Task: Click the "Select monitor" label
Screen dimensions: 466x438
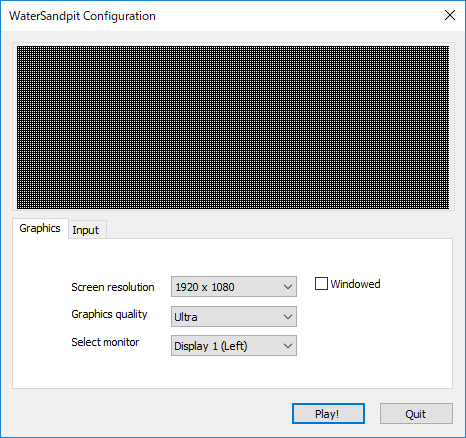Action: point(105,342)
